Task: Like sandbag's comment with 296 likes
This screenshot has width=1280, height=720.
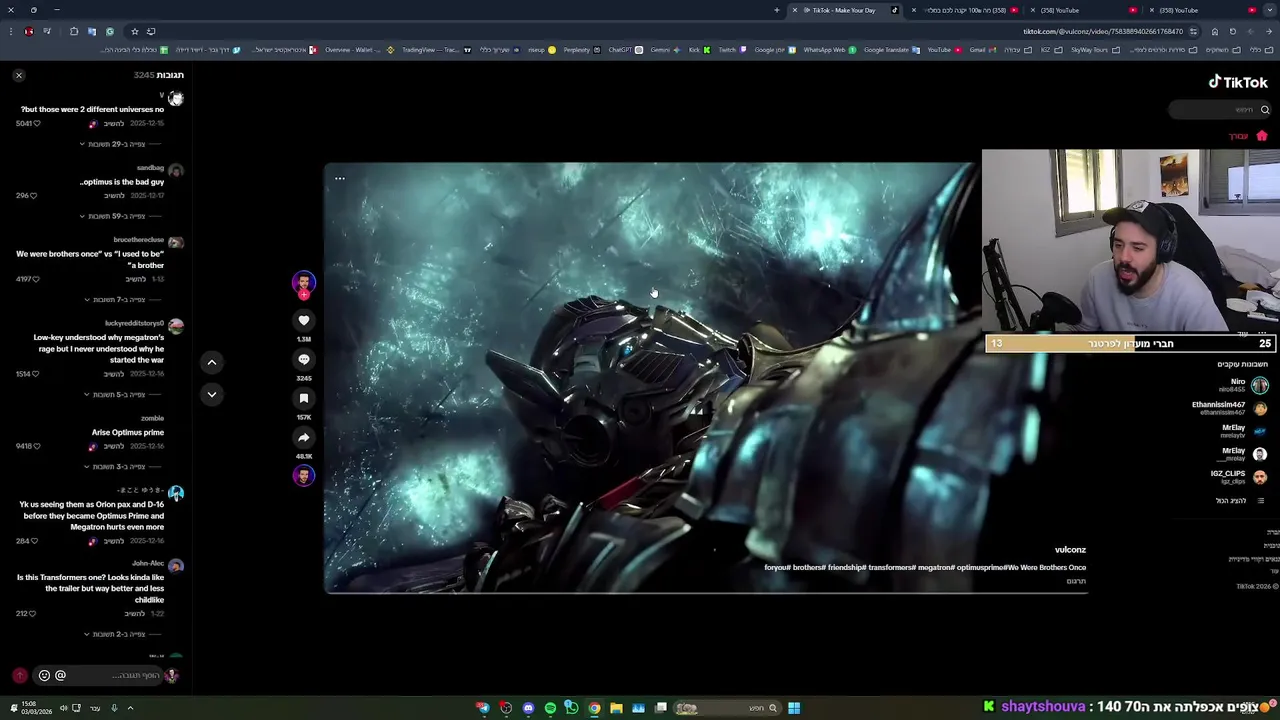Action: [x=33, y=196]
